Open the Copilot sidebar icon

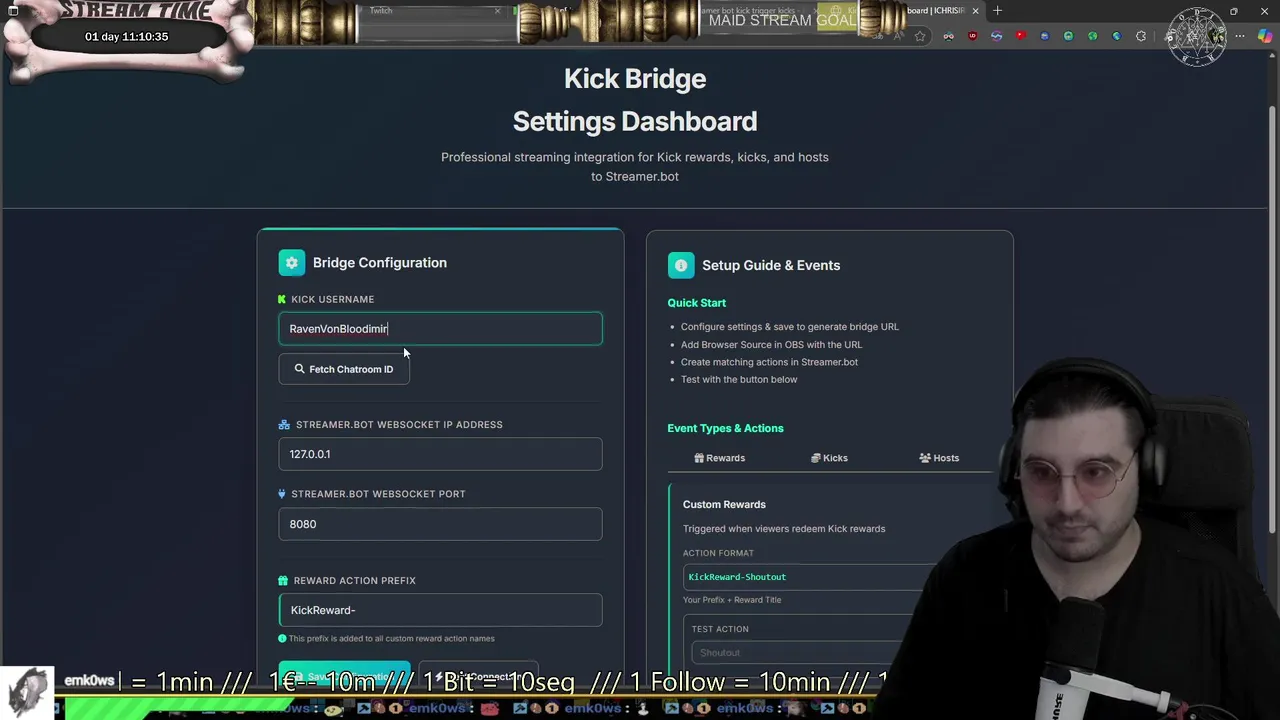coord(1266,36)
